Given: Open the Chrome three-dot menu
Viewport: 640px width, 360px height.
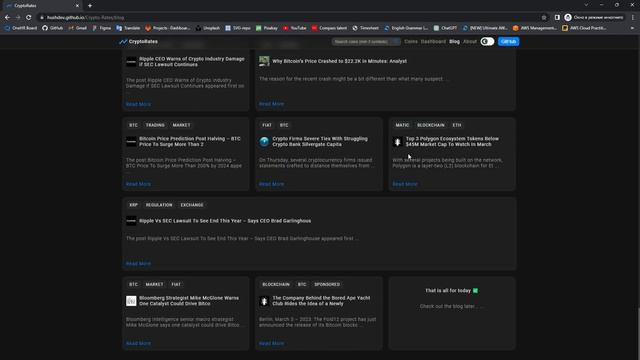Looking at the screenshot, I should coord(633,18).
